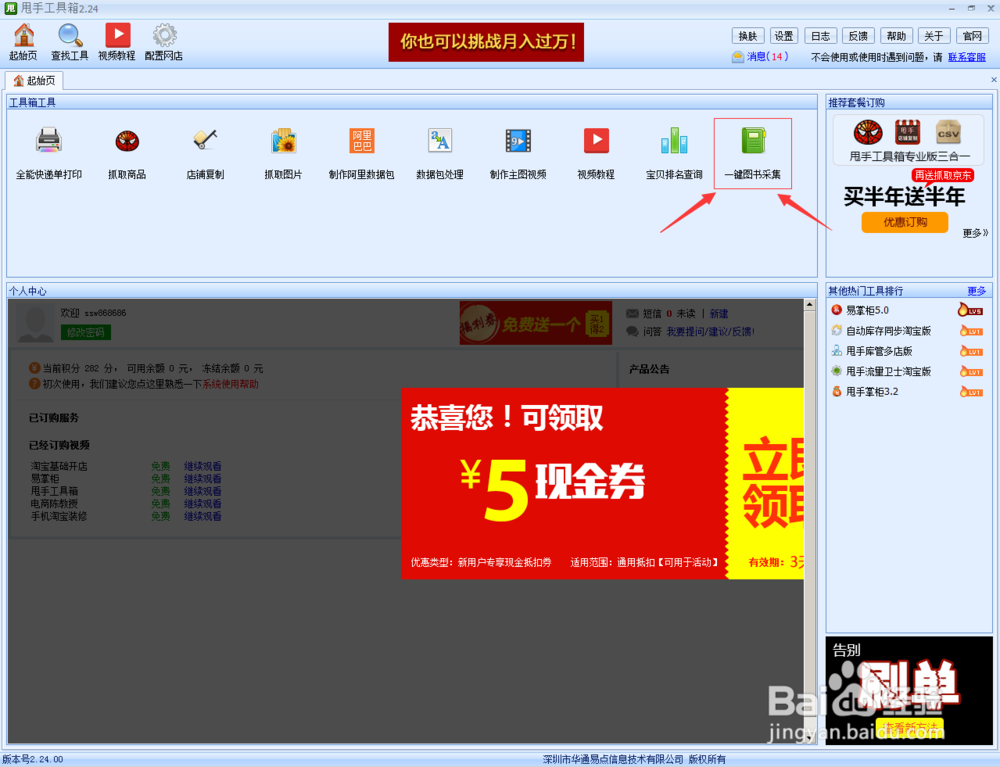Click the 易掌柜5.0 ranking entry

[867, 310]
